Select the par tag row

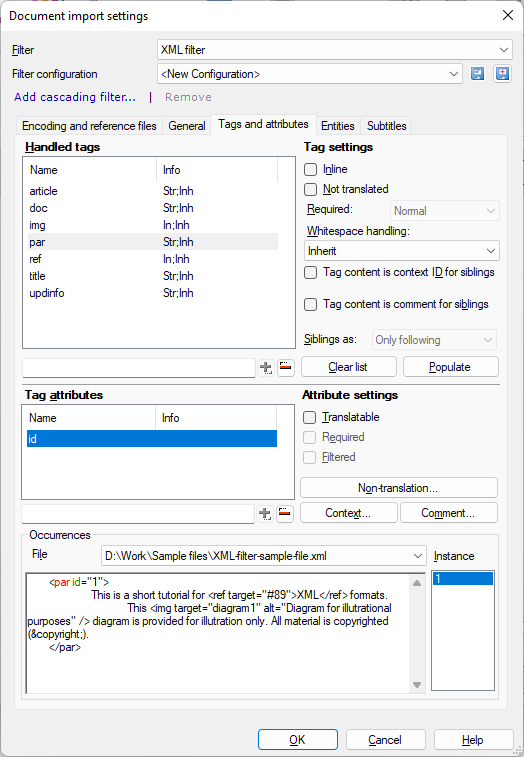point(153,242)
